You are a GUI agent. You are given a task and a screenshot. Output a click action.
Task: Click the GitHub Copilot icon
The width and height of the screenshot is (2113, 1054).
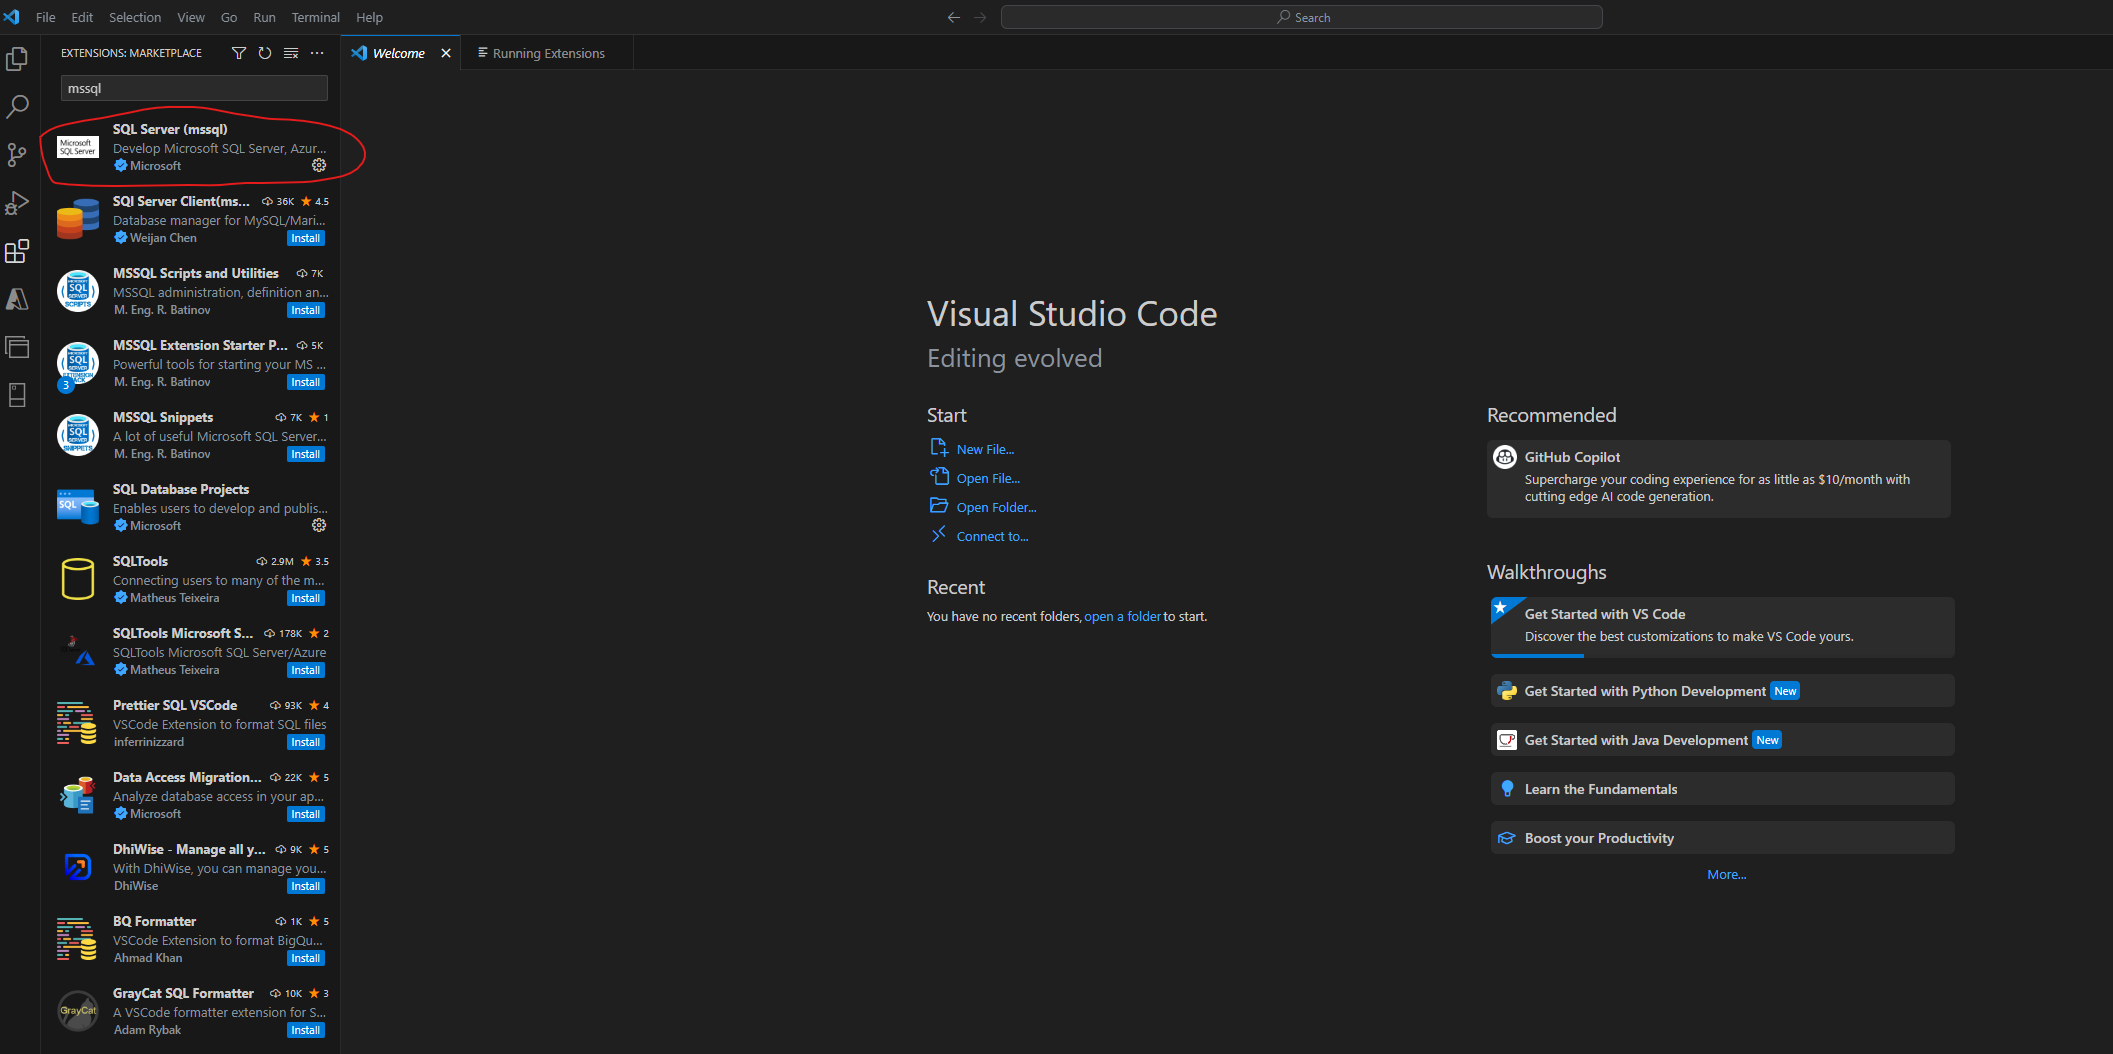tap(1505, 457)
